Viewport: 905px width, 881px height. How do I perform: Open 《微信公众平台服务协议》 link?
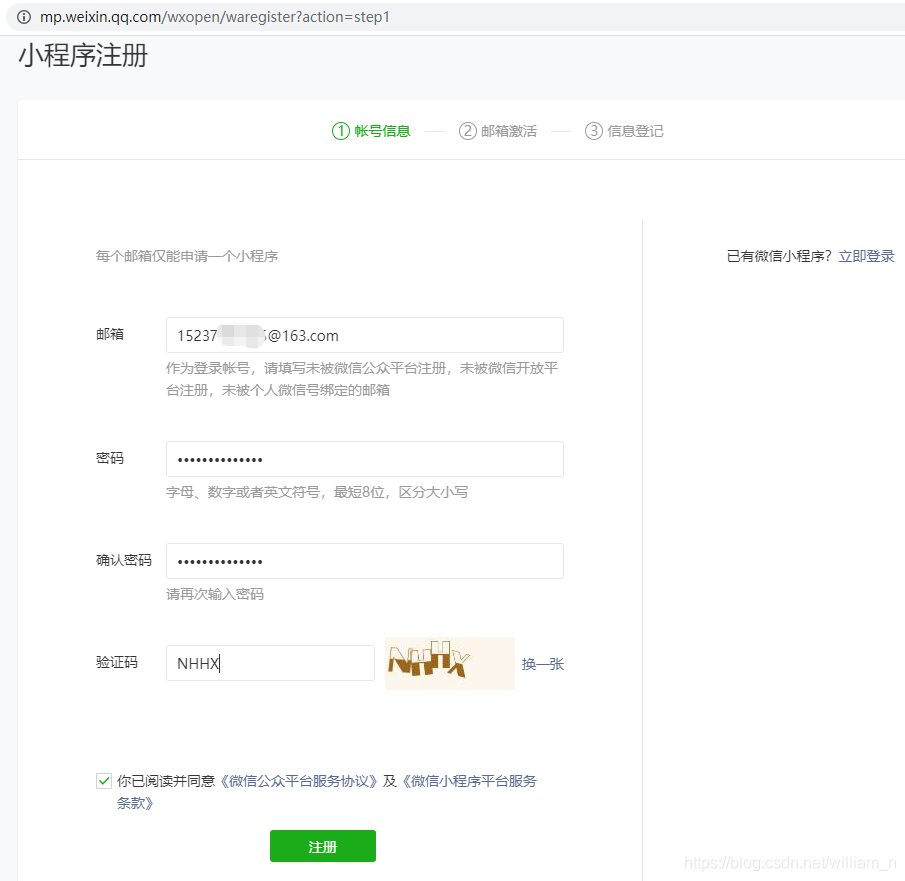[298, 781]
